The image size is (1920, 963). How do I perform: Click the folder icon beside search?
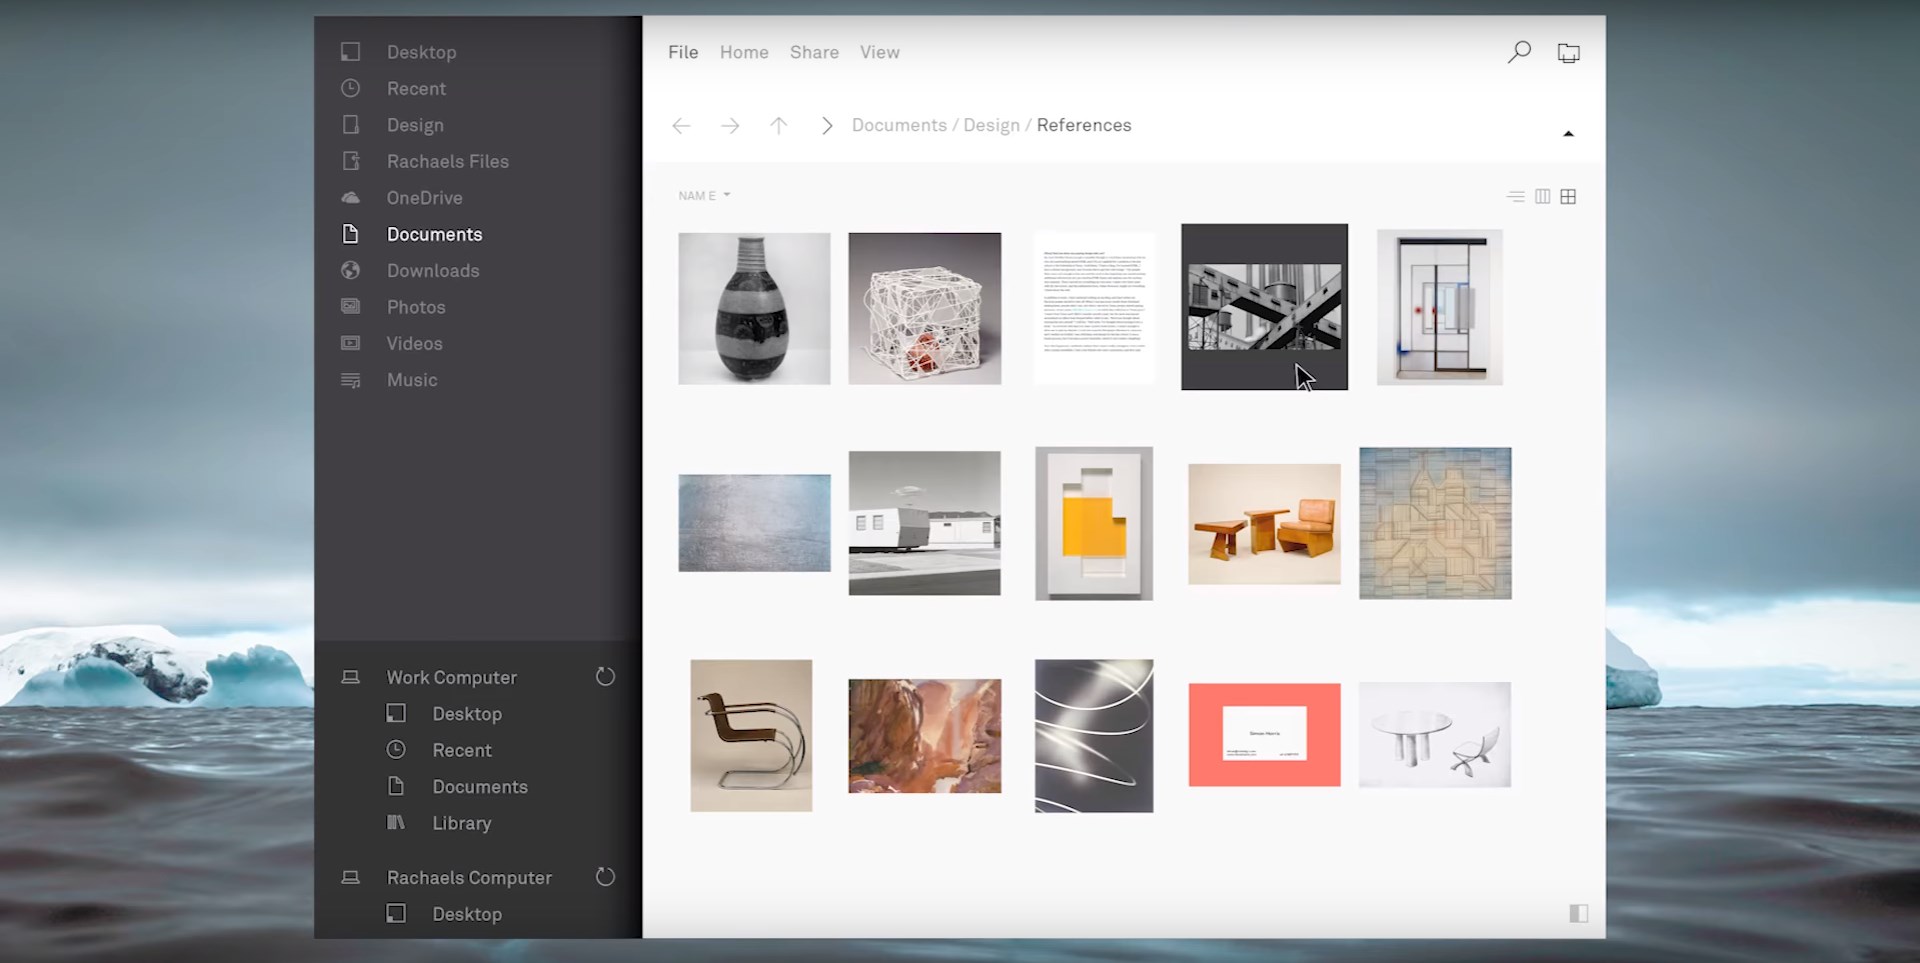[x=1568, y=53]
